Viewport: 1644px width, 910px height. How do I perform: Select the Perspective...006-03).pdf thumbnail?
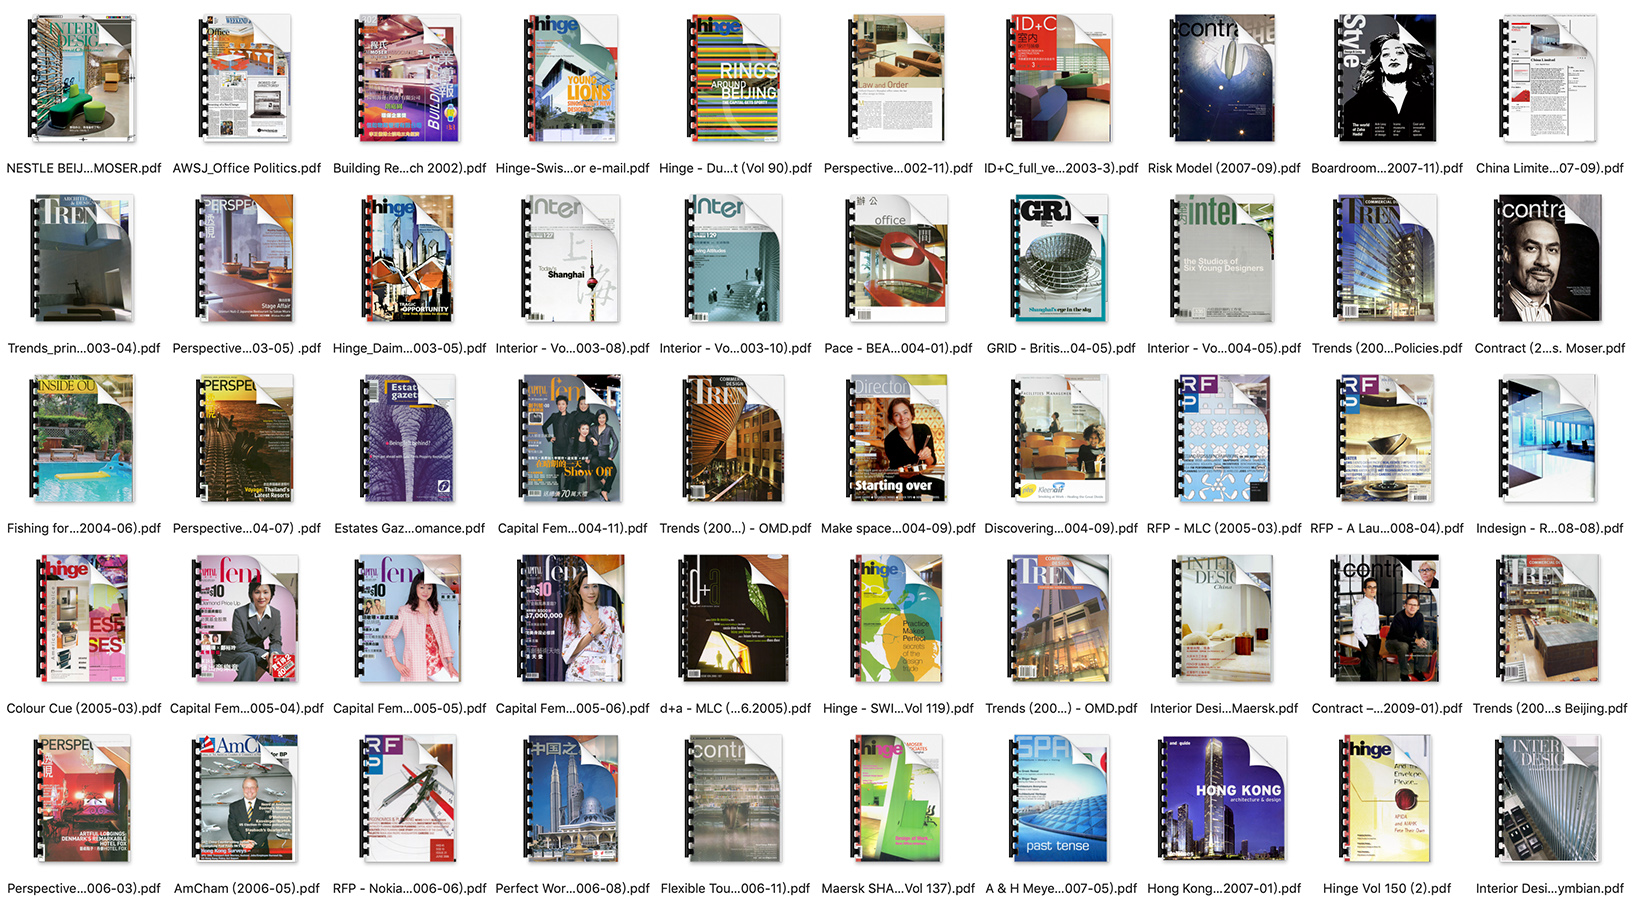point(83,798)
